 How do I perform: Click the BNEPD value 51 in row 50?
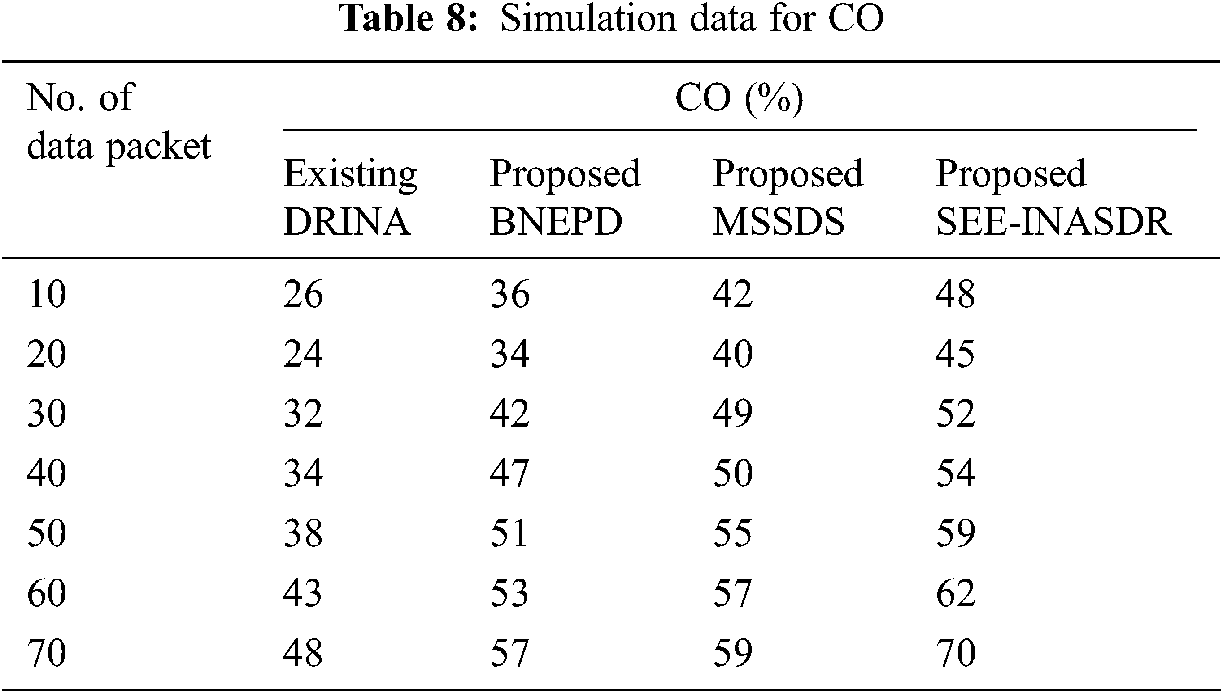point(509,535)
